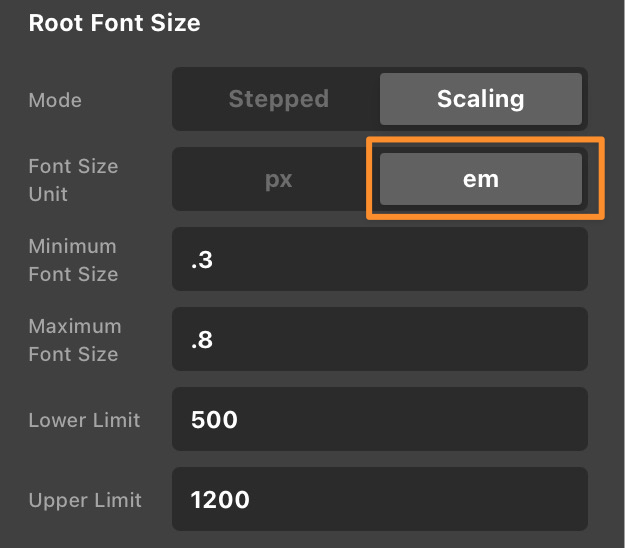Select the Maximum Font Size label text

pyautogui.click(x=75, y=340)
